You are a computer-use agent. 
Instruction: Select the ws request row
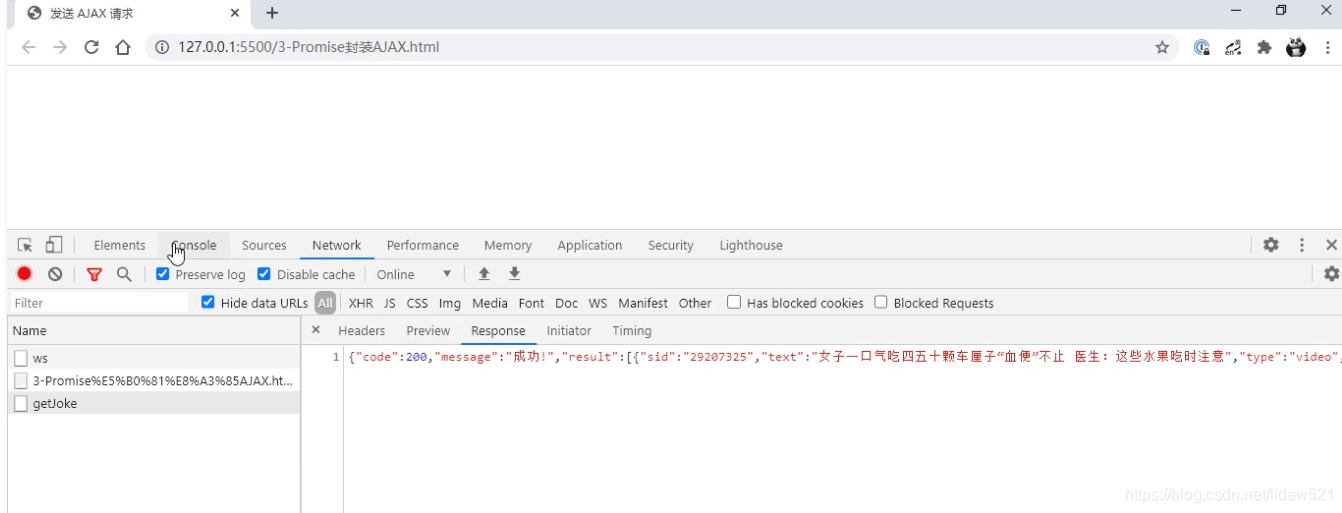[153, 358]
